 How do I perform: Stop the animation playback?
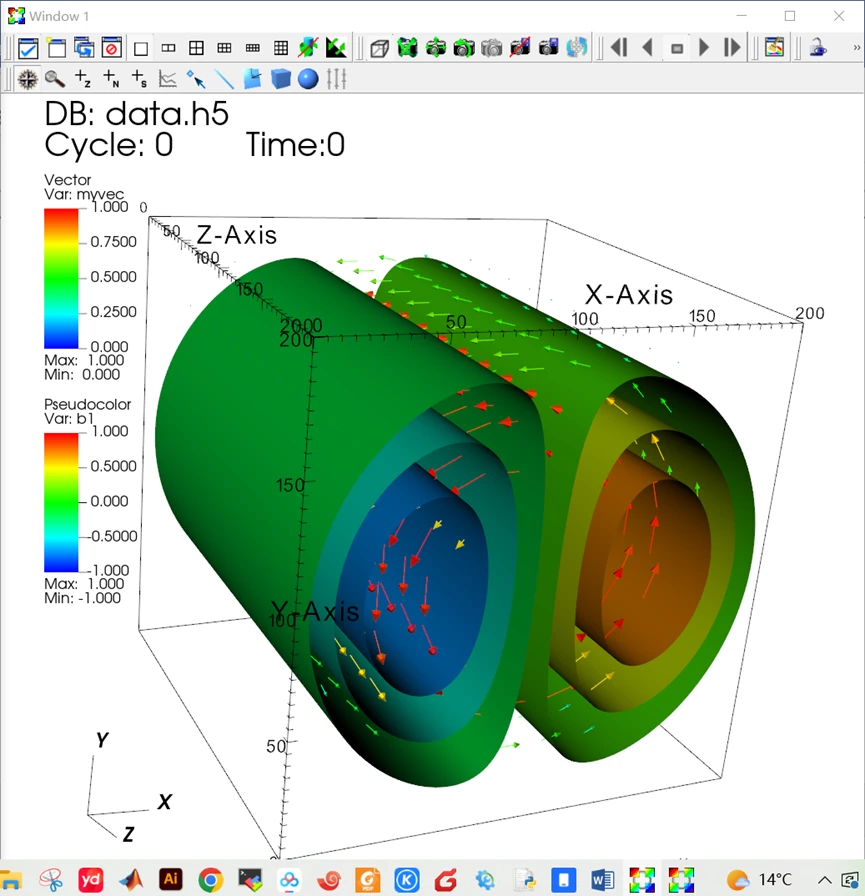(676, 49)
